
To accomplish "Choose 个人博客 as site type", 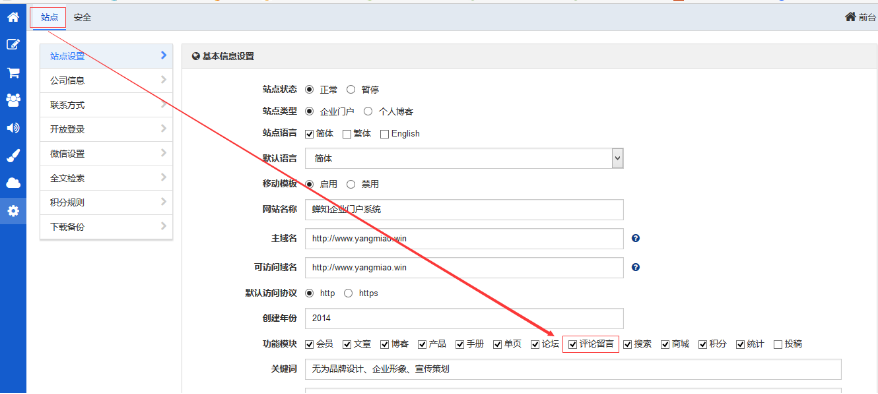I will click(x=368, y=111).
